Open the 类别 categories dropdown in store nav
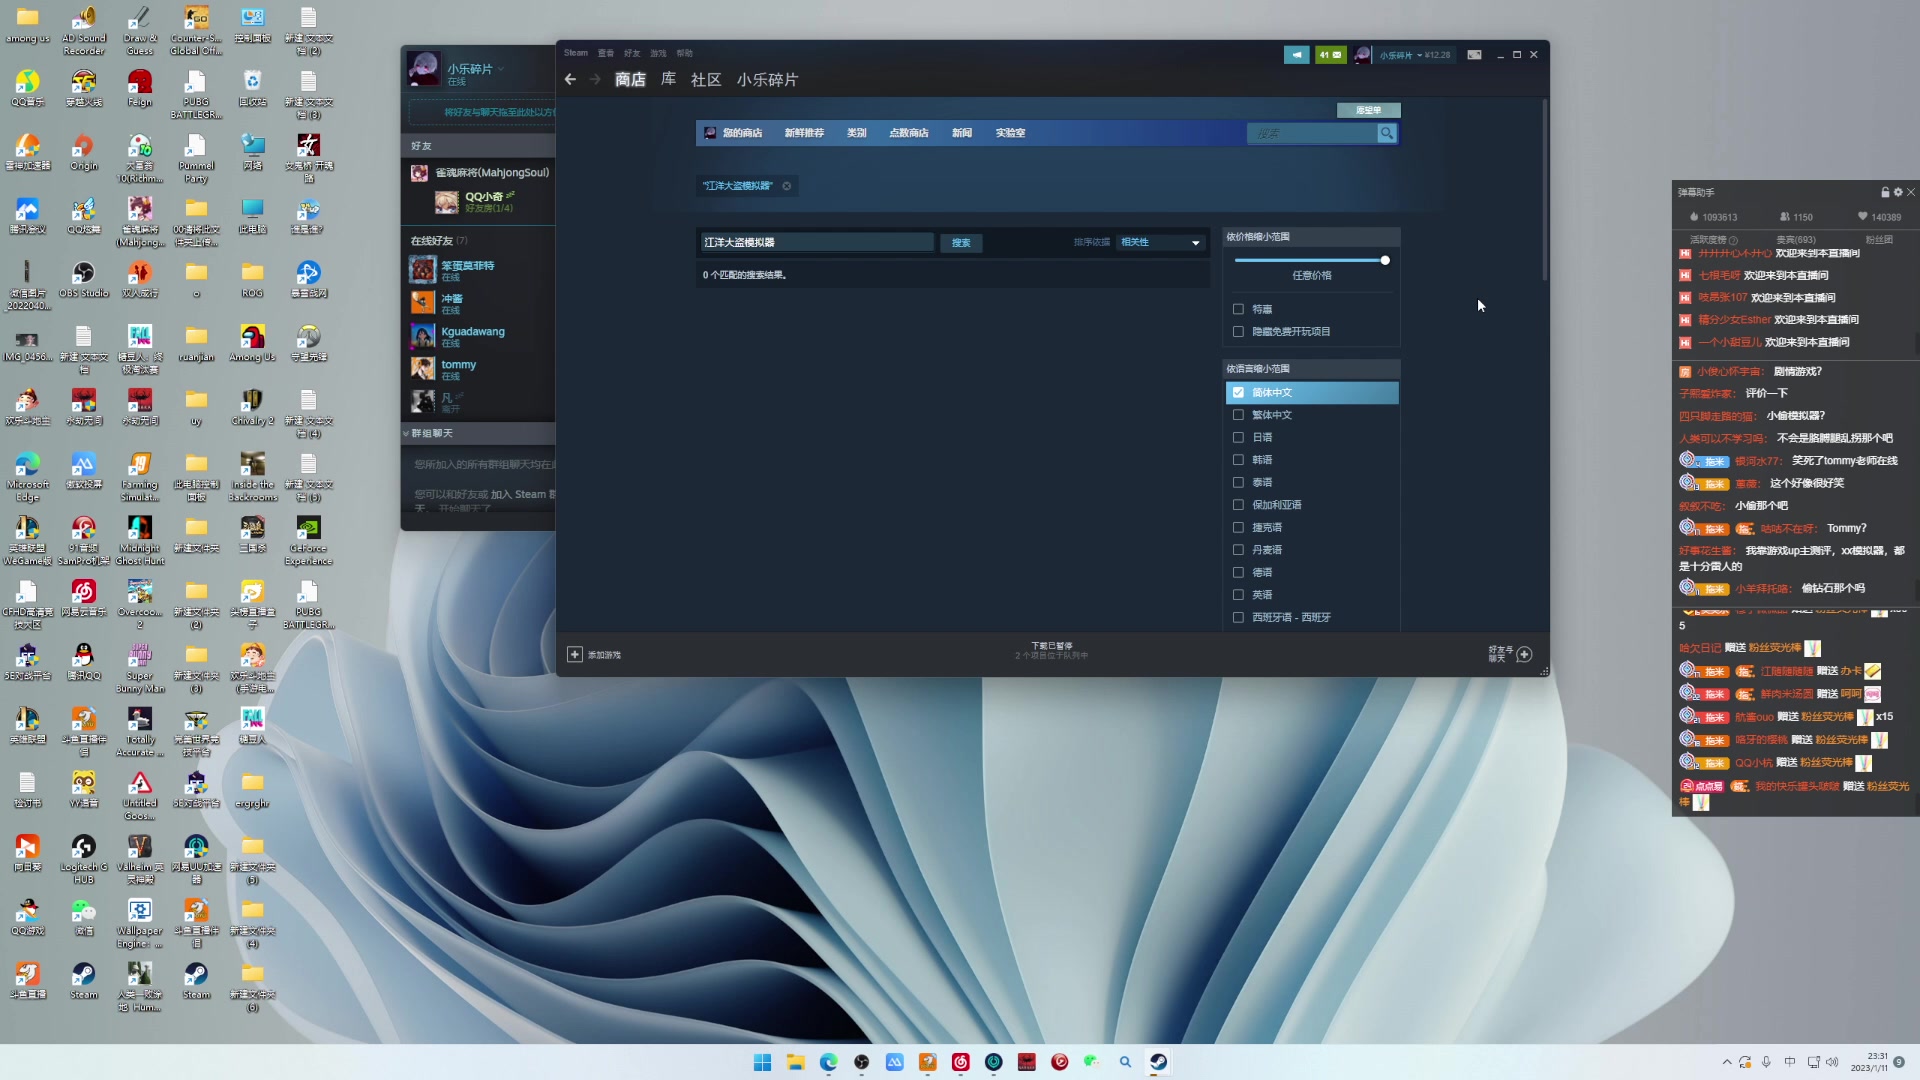The height and width of the screenshot is (1080, 1920). 856,133
